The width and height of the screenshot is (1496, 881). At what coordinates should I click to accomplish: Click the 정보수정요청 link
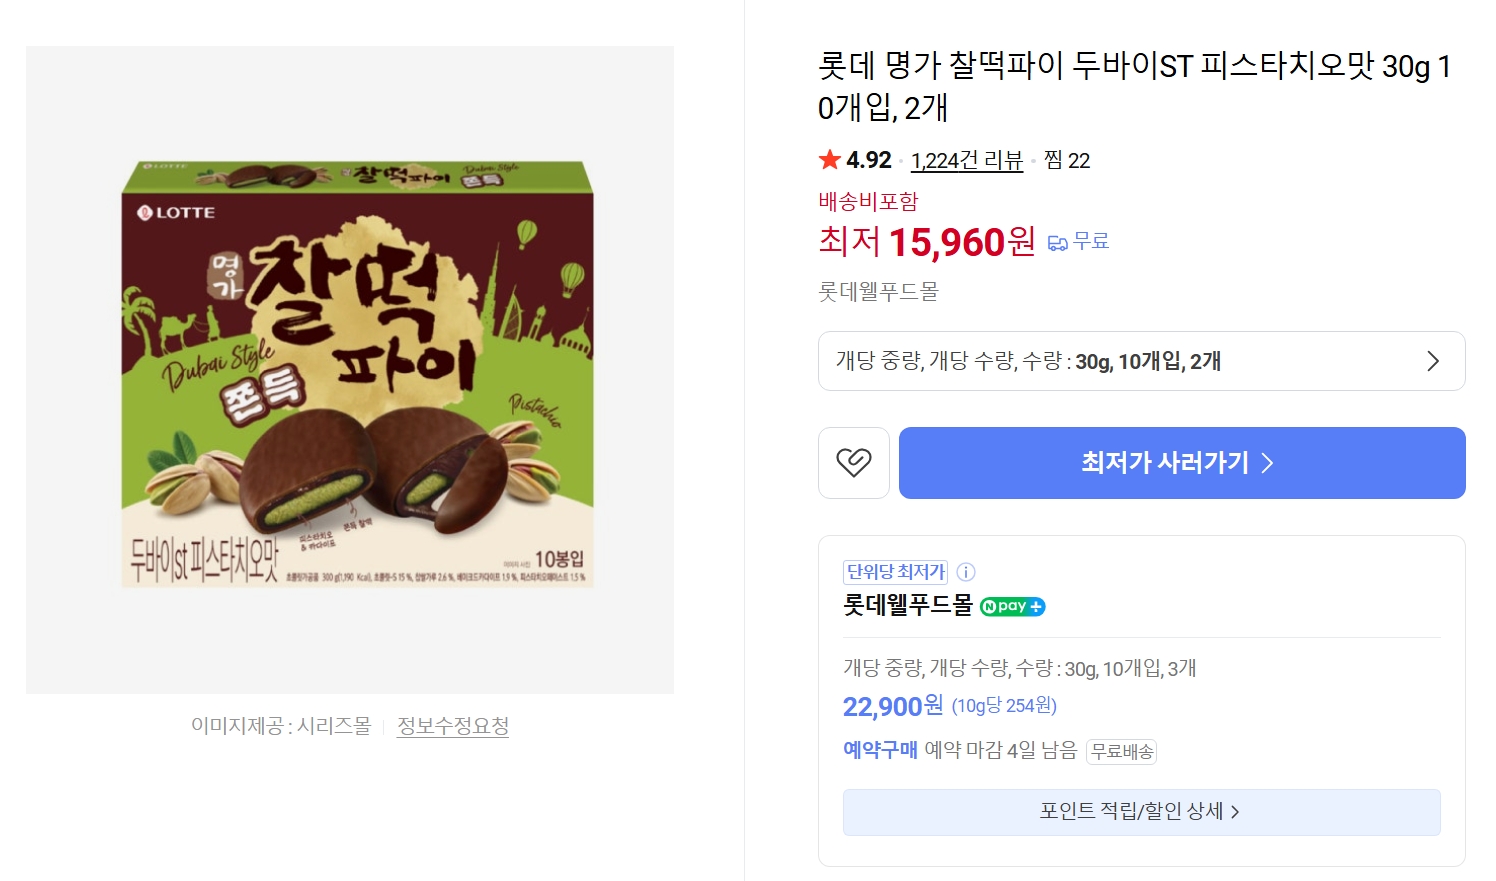pyautogui.click(x=453, y=726)
